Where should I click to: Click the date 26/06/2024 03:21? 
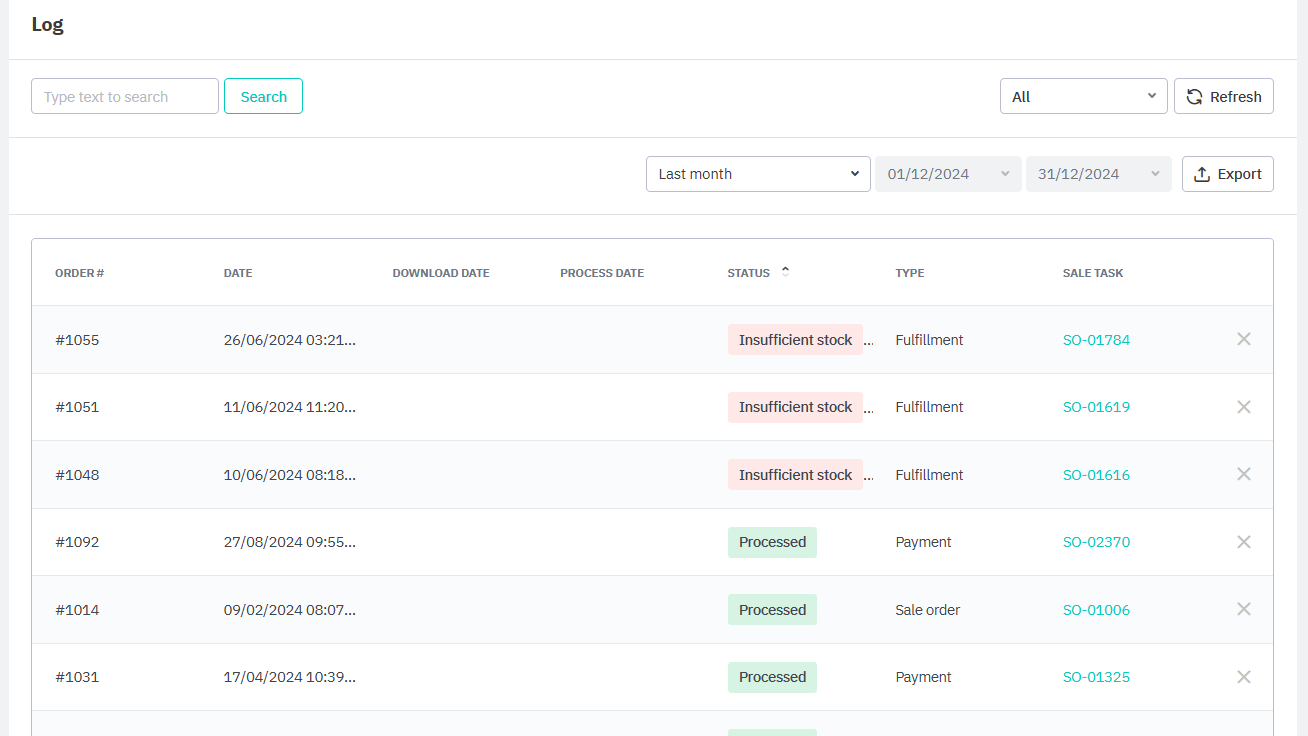(x=290, y=340)
